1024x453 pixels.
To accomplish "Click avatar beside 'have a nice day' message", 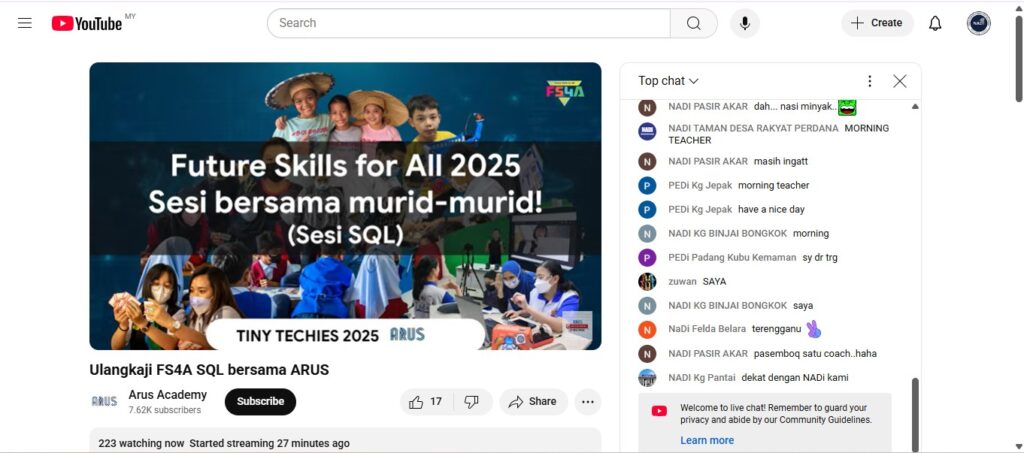I will 647,210.
